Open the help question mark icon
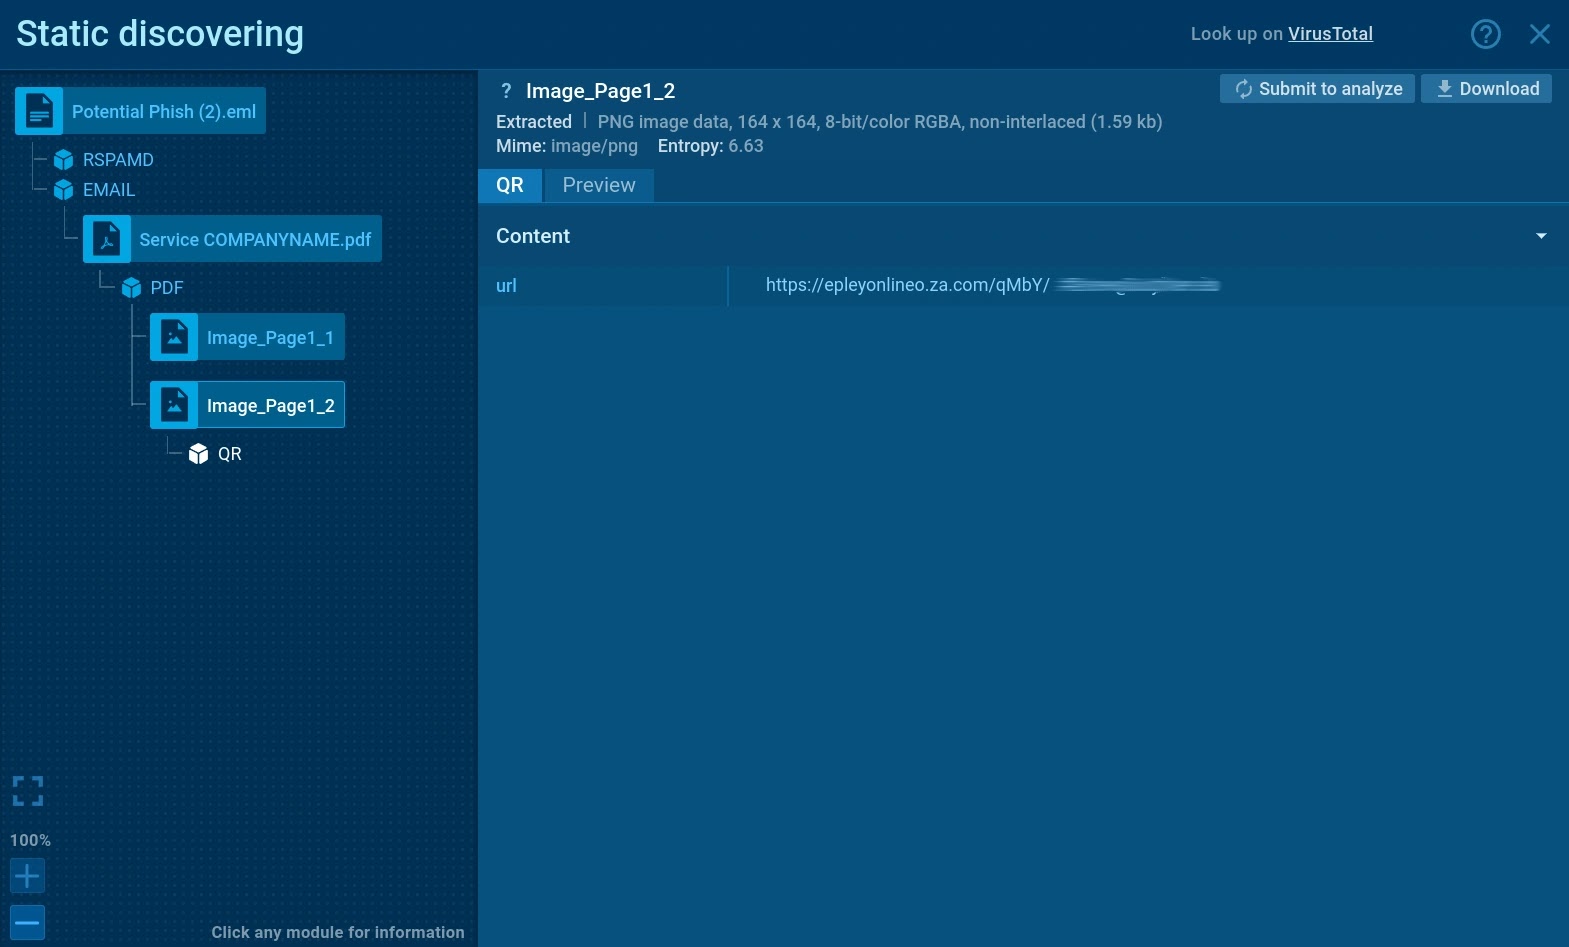 [x=1485, y=34]
